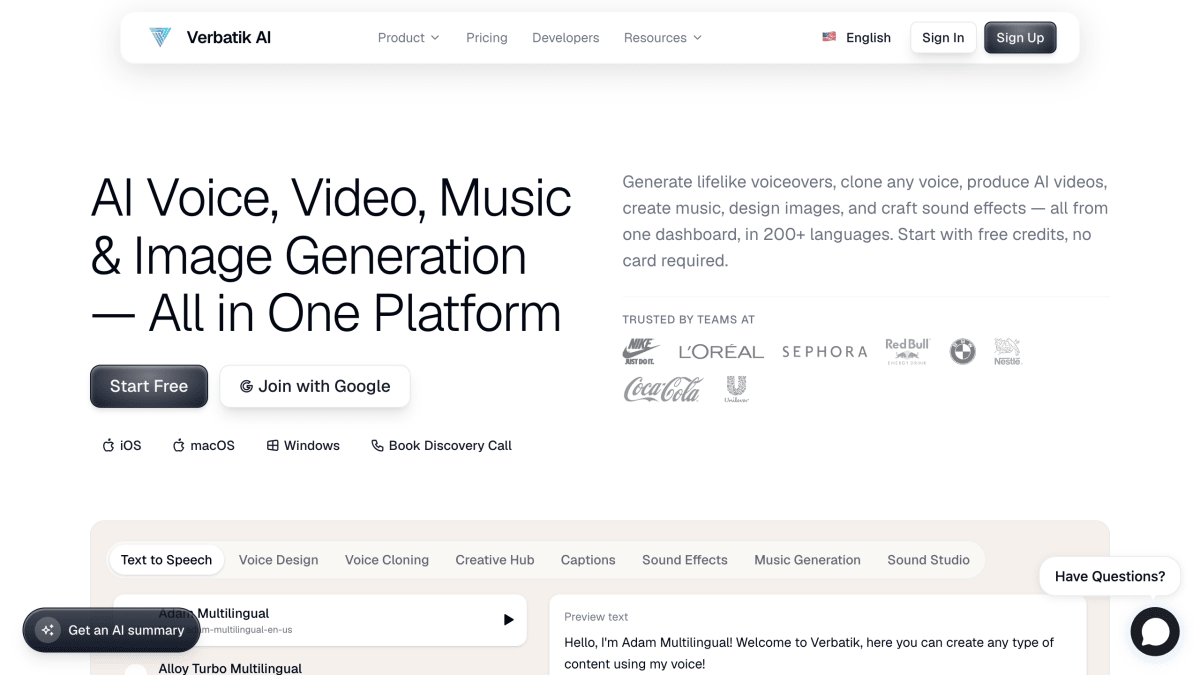Open the Sound Studio tab

[928, 560]
